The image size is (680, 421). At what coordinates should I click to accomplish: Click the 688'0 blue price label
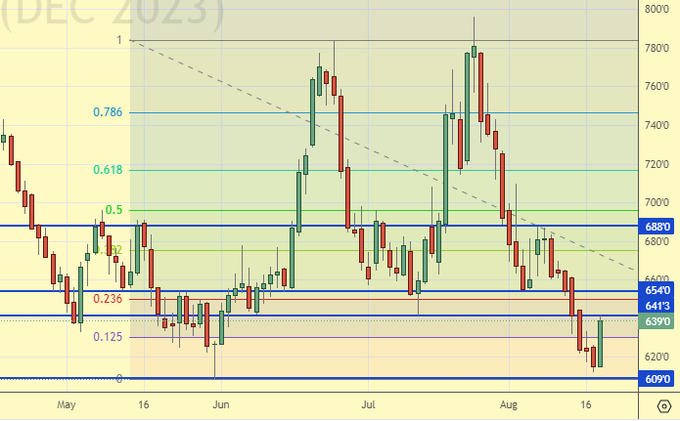[x=658, y=226]
